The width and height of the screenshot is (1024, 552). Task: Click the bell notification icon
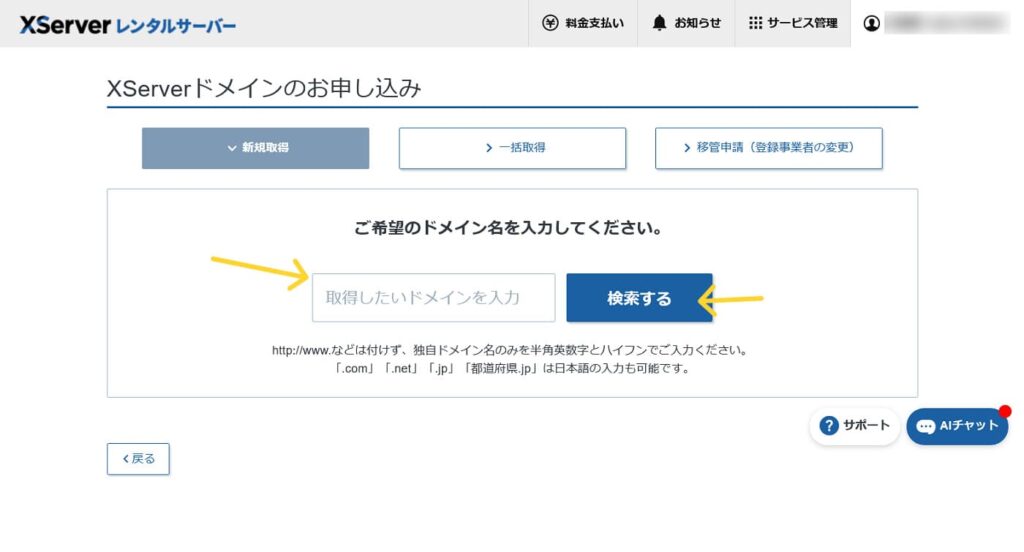pyautogui.click(x=660, y=23)
